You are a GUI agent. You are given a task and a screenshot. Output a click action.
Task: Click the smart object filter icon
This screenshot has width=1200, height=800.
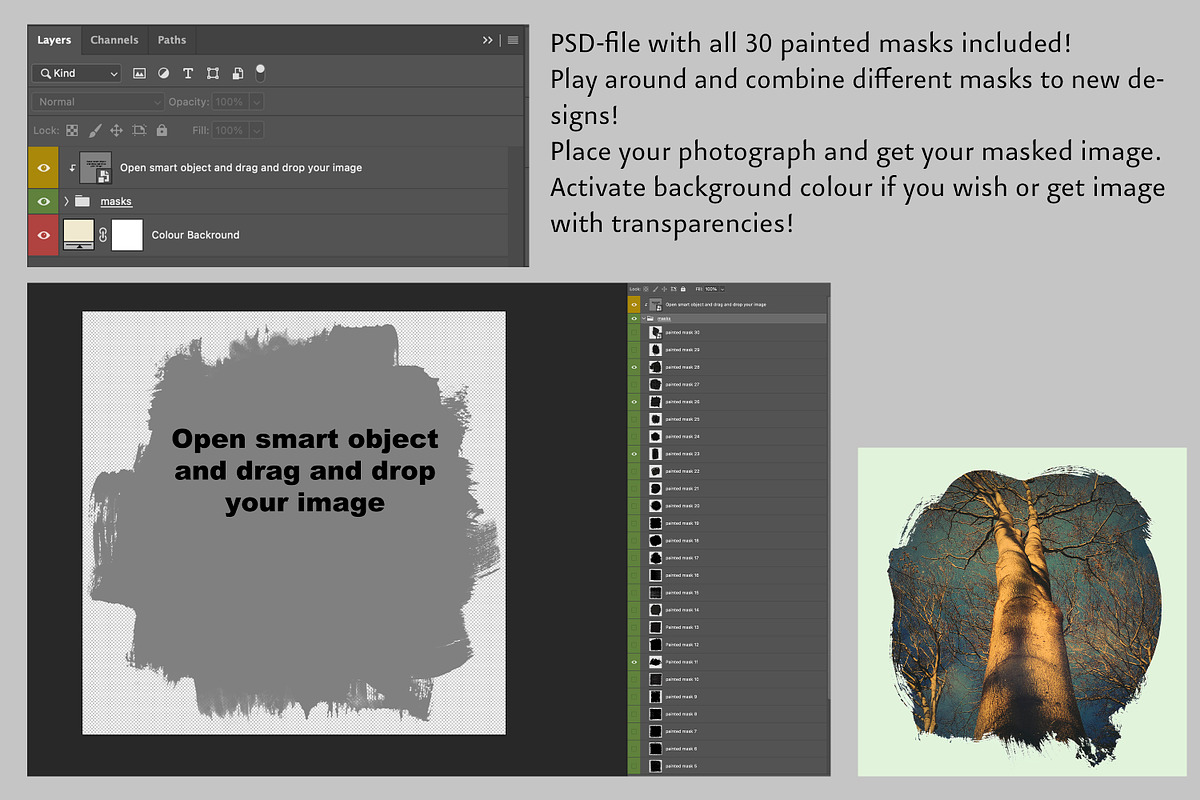point(237,73)
